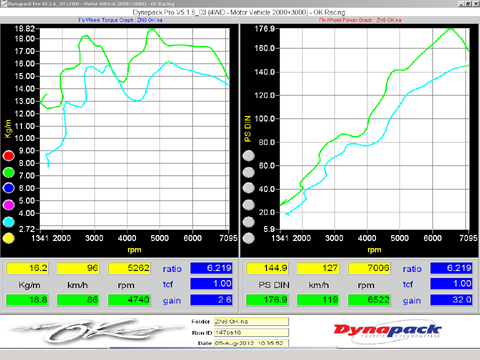480x360 pixels.
Task: Select the cyan run indicator circle
Action: point(9,222)
